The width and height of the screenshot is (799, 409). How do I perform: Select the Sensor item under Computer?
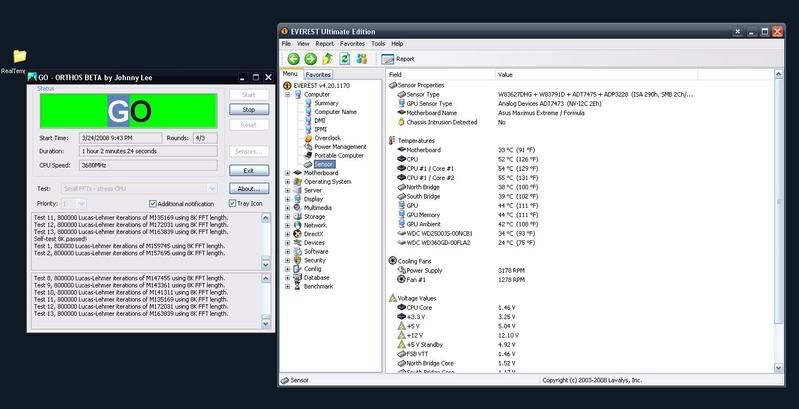[x=323, y=163]
